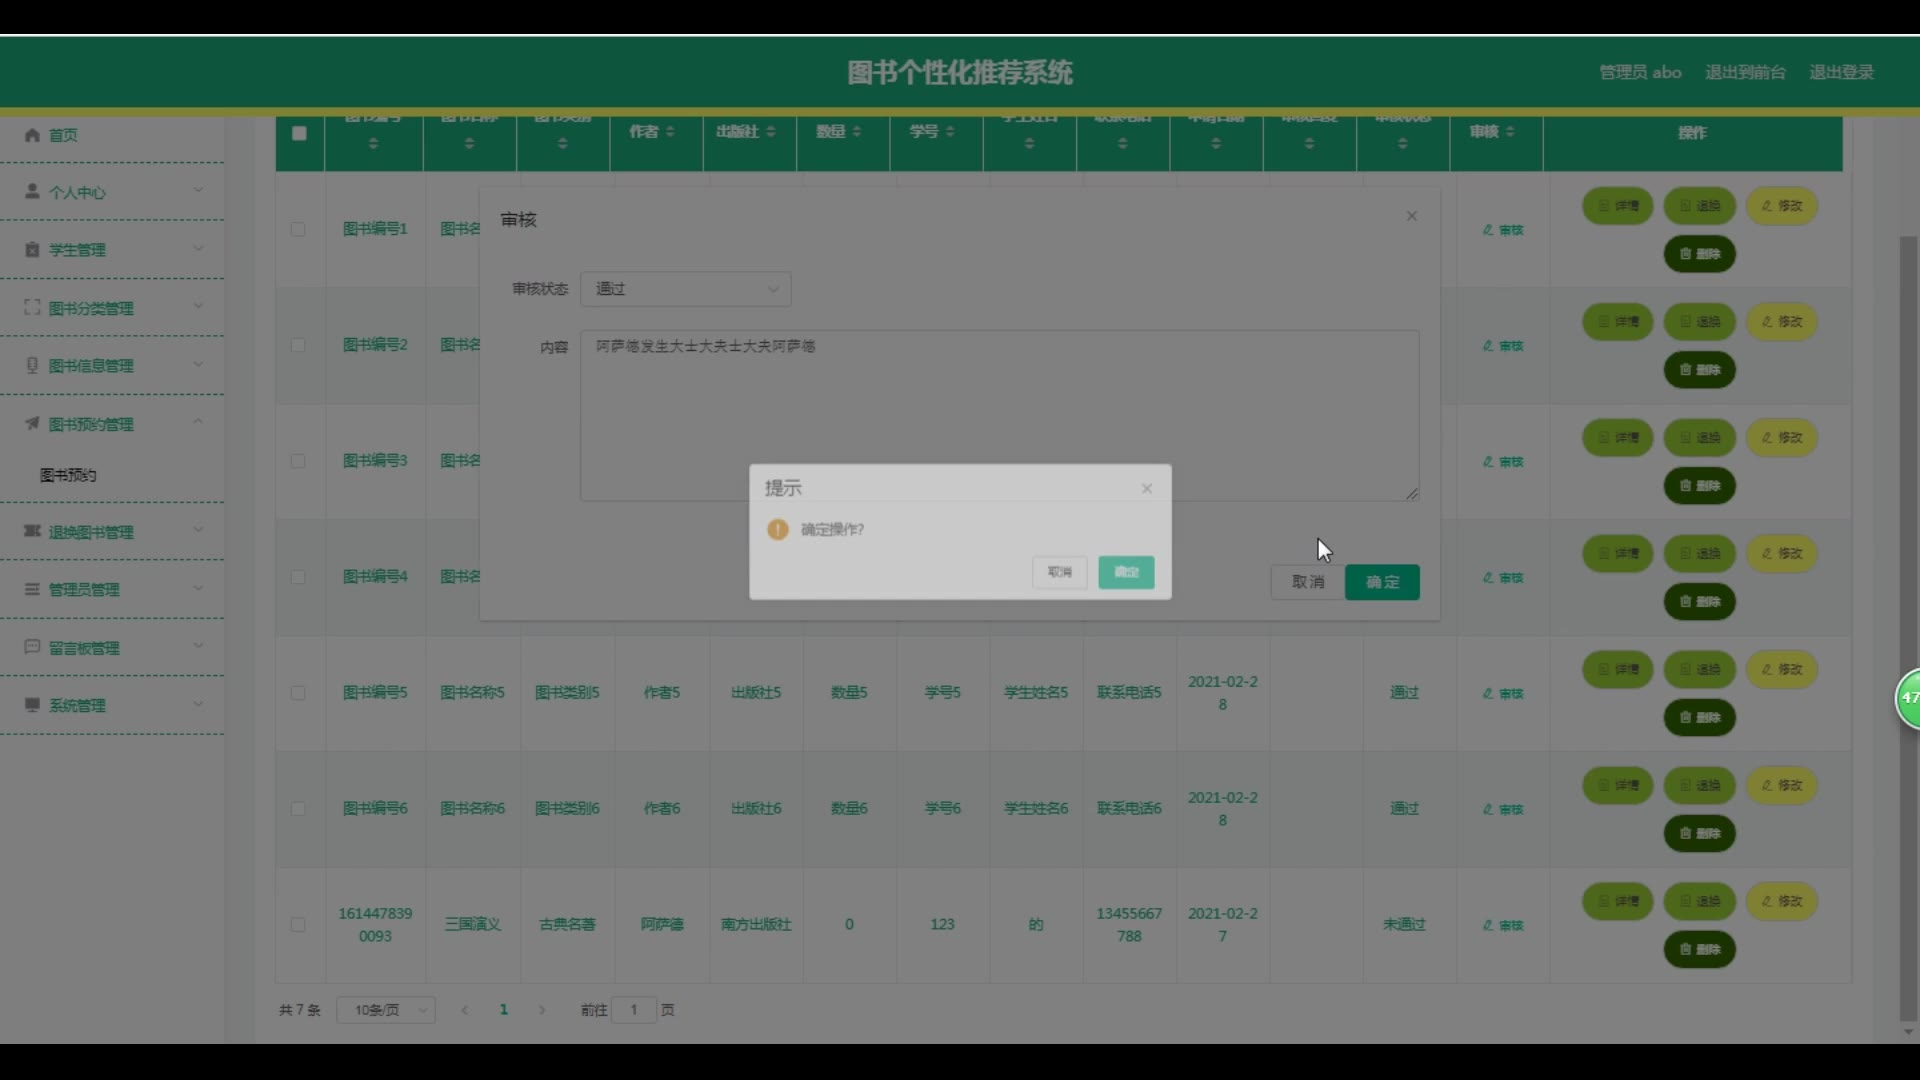The image size is (1920, 1080).
Task: Click the orange warning icon in the 提示 dialog
Action: (x=777, y=529)
